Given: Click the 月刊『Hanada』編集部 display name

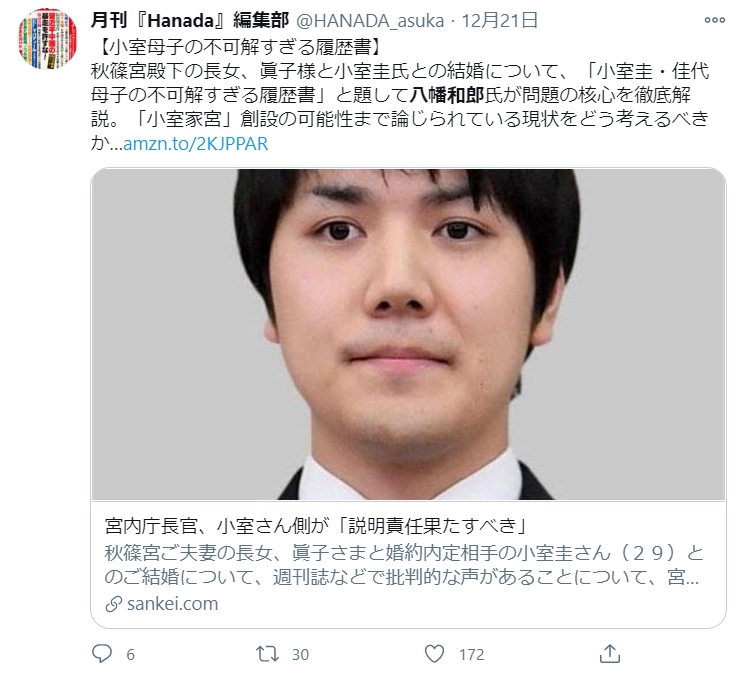Looking at the screenshot, I should (189, 20).
